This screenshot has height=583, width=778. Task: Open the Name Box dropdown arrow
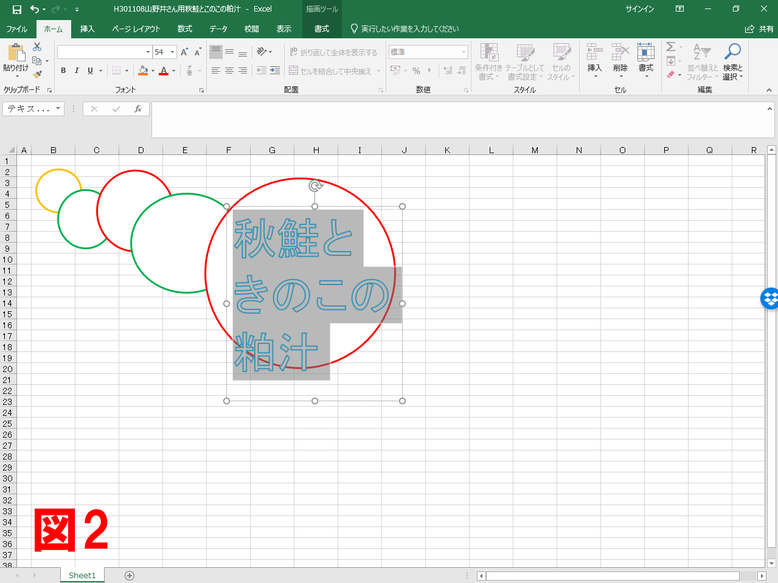pos(58,109)
